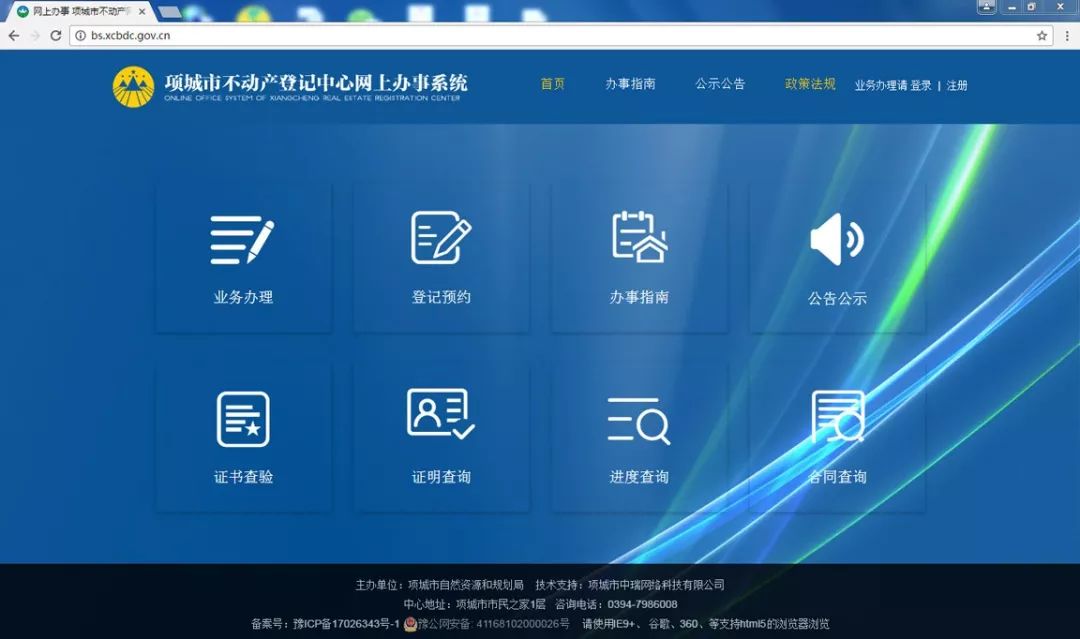Open the 业务办理 (Business Handling) icon
This screenshot has width=1080, height=639.
[x=242, y=240]
